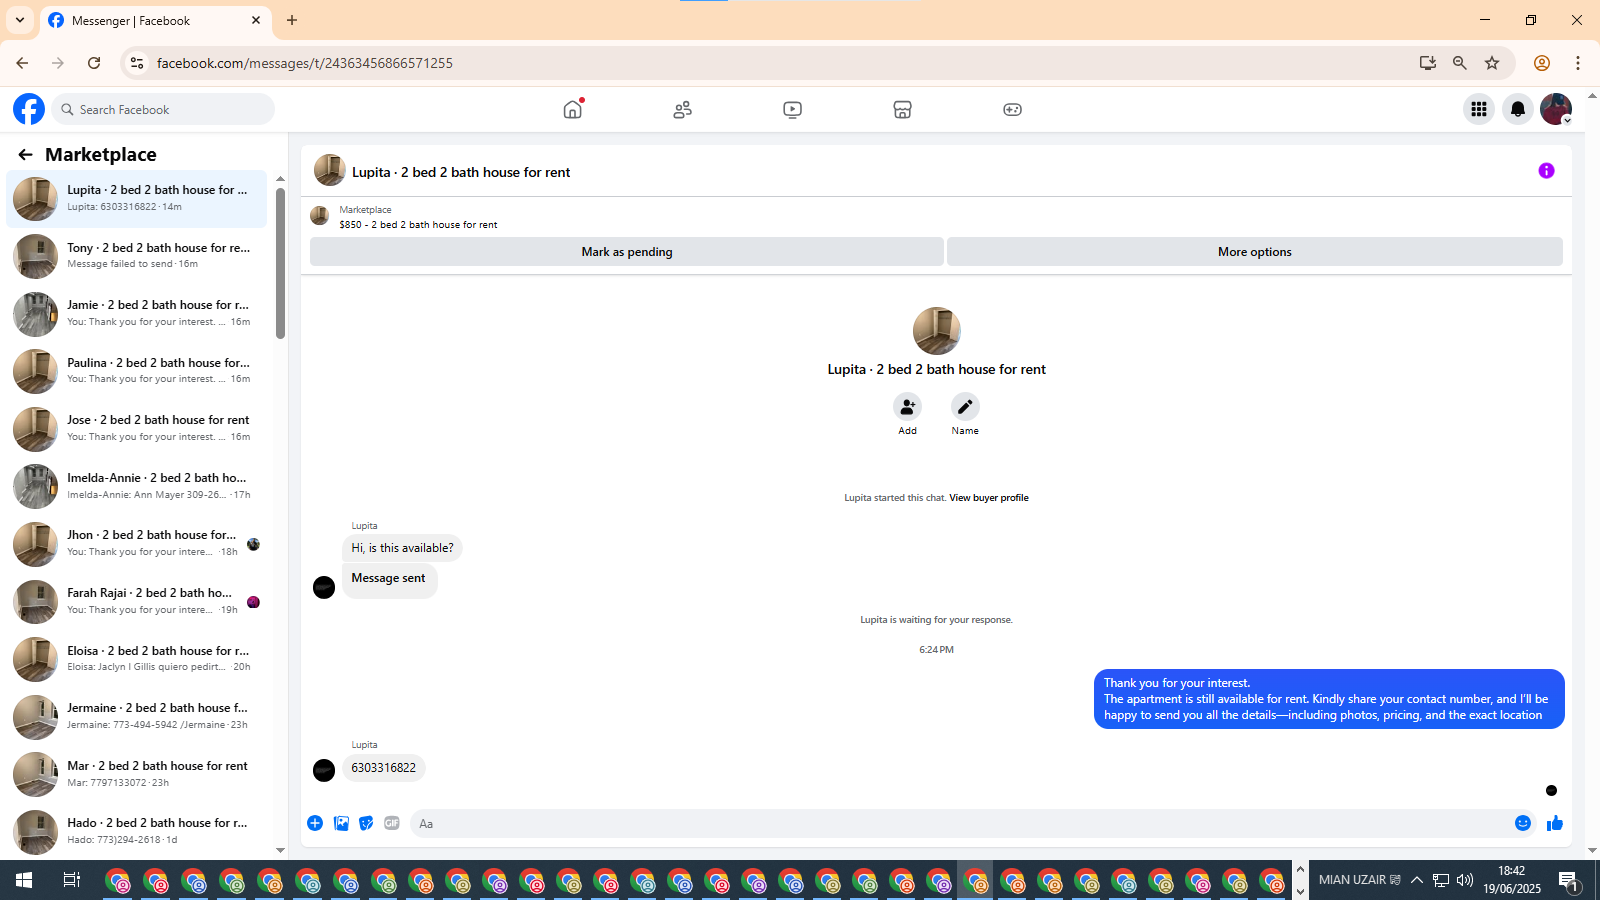Open Jermaine conversation in list
The width and height of the screenshot is (1600, 900).
tap(137, 716)
